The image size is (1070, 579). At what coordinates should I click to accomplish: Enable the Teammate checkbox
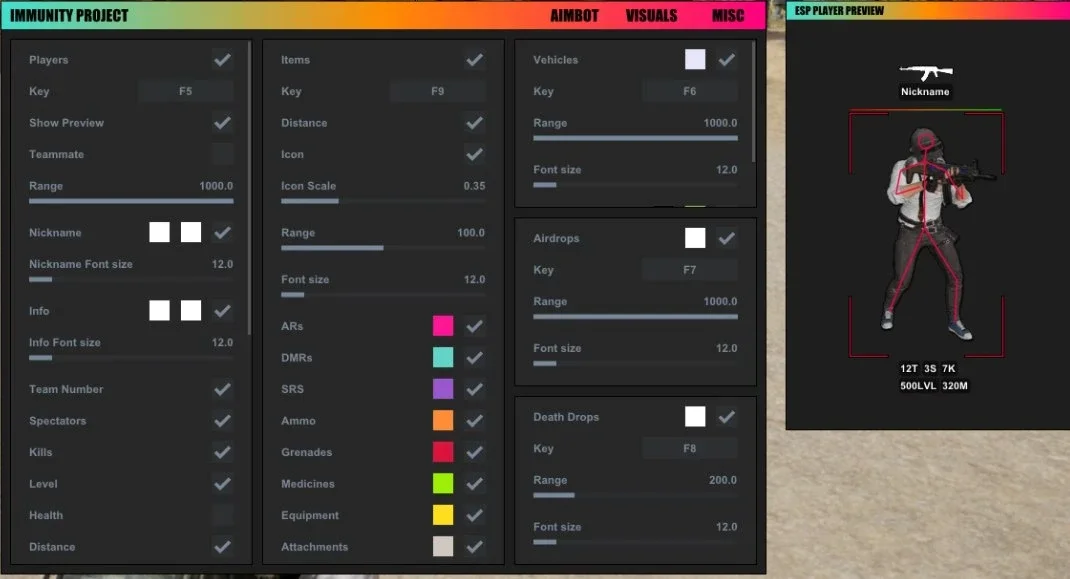tap(222, 154)
